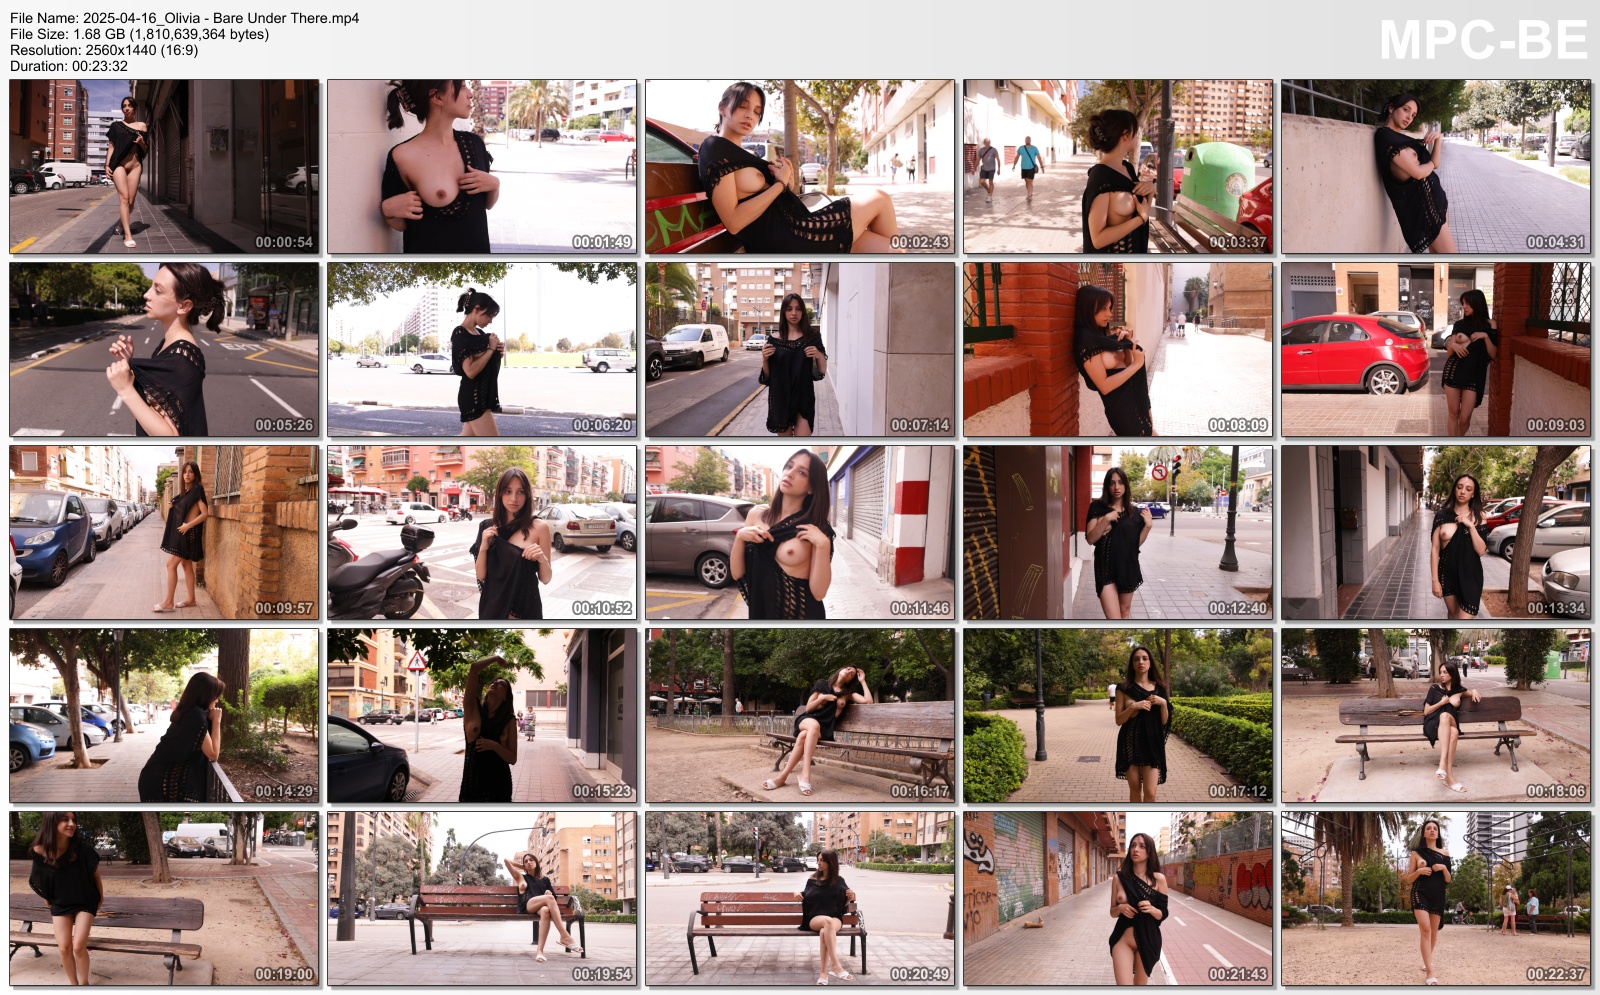Open the thumbnail stamped 00:04:31

pyautogui.click(x=1436, y=166)
